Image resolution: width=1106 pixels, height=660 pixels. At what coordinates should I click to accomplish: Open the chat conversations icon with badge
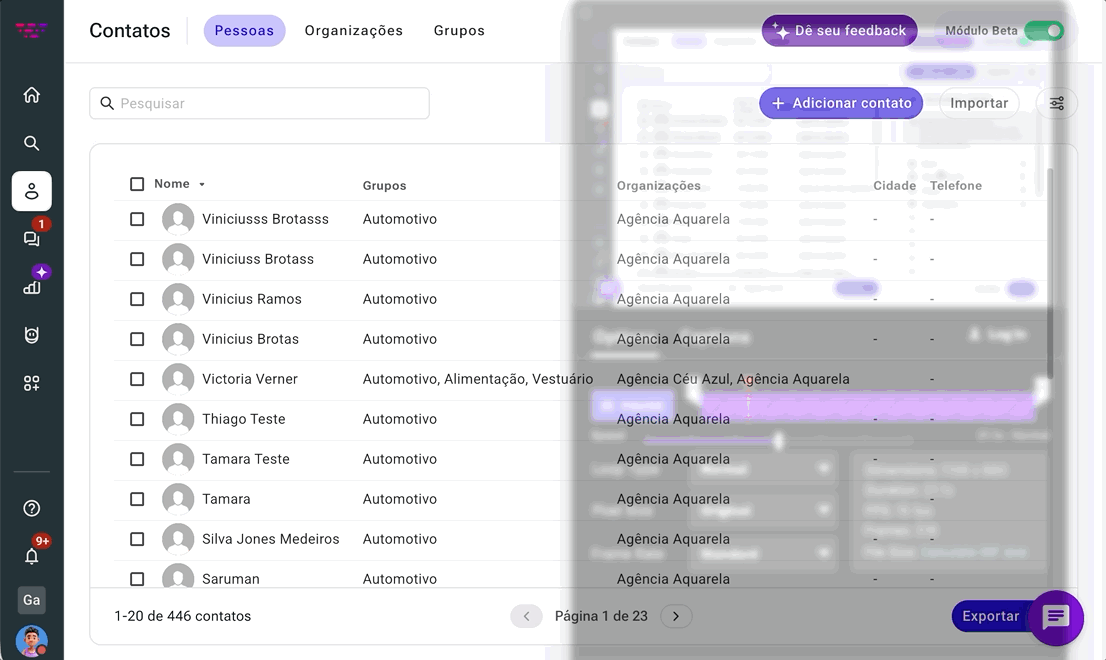pyautogui.click(x=32, y=238)
